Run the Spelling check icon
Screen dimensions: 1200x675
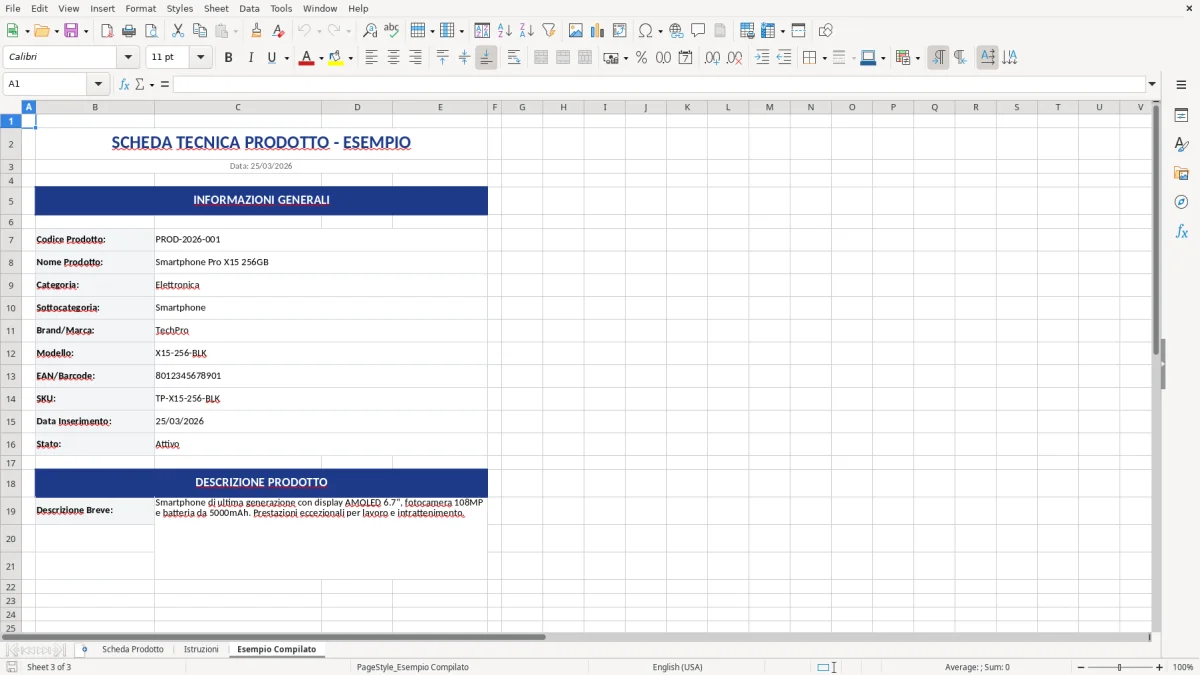[x=392, y=31]
